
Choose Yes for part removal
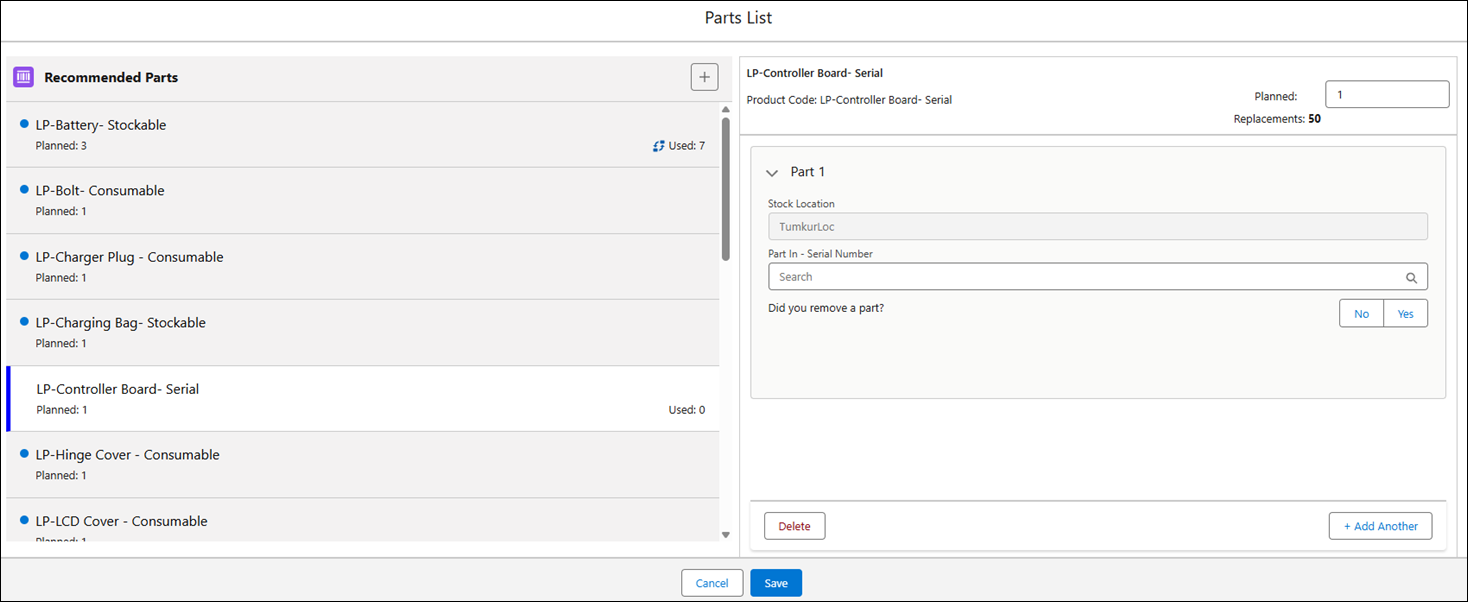point(1405,314)
